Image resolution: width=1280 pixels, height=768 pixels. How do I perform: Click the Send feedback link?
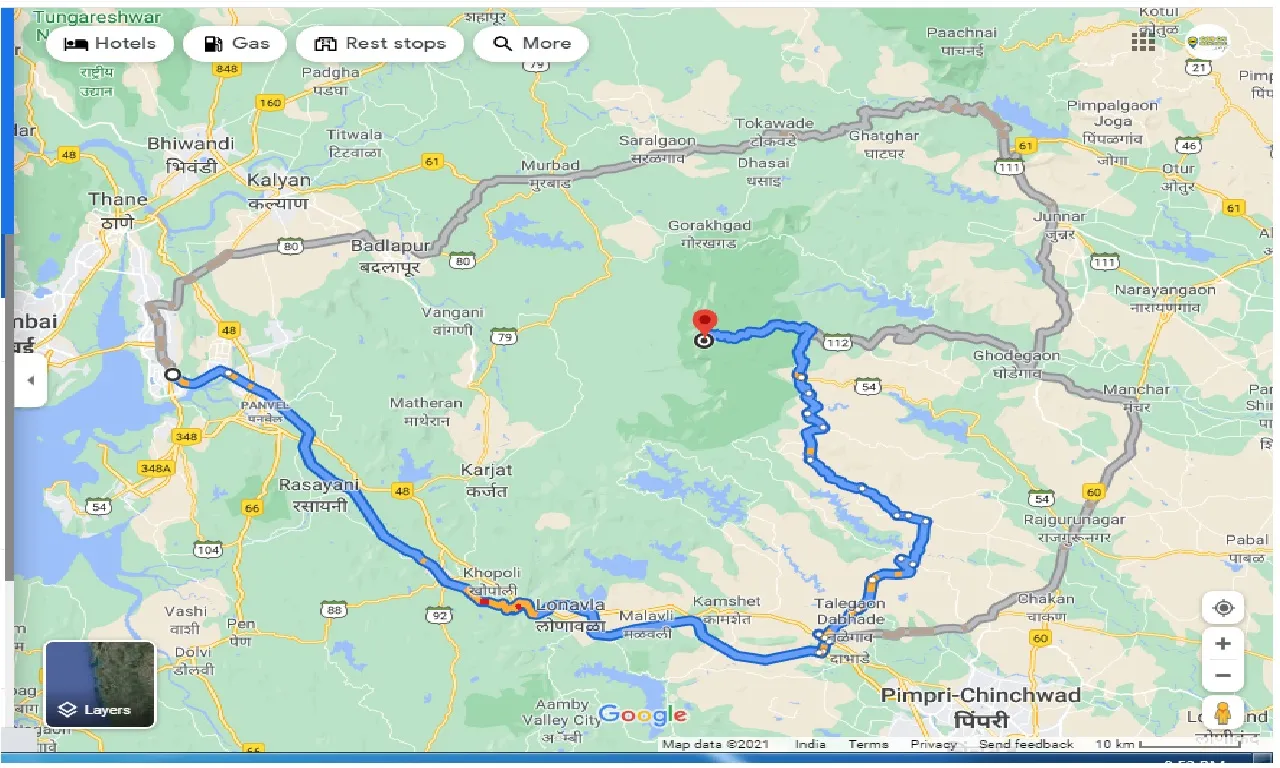tap(1026, 744)
